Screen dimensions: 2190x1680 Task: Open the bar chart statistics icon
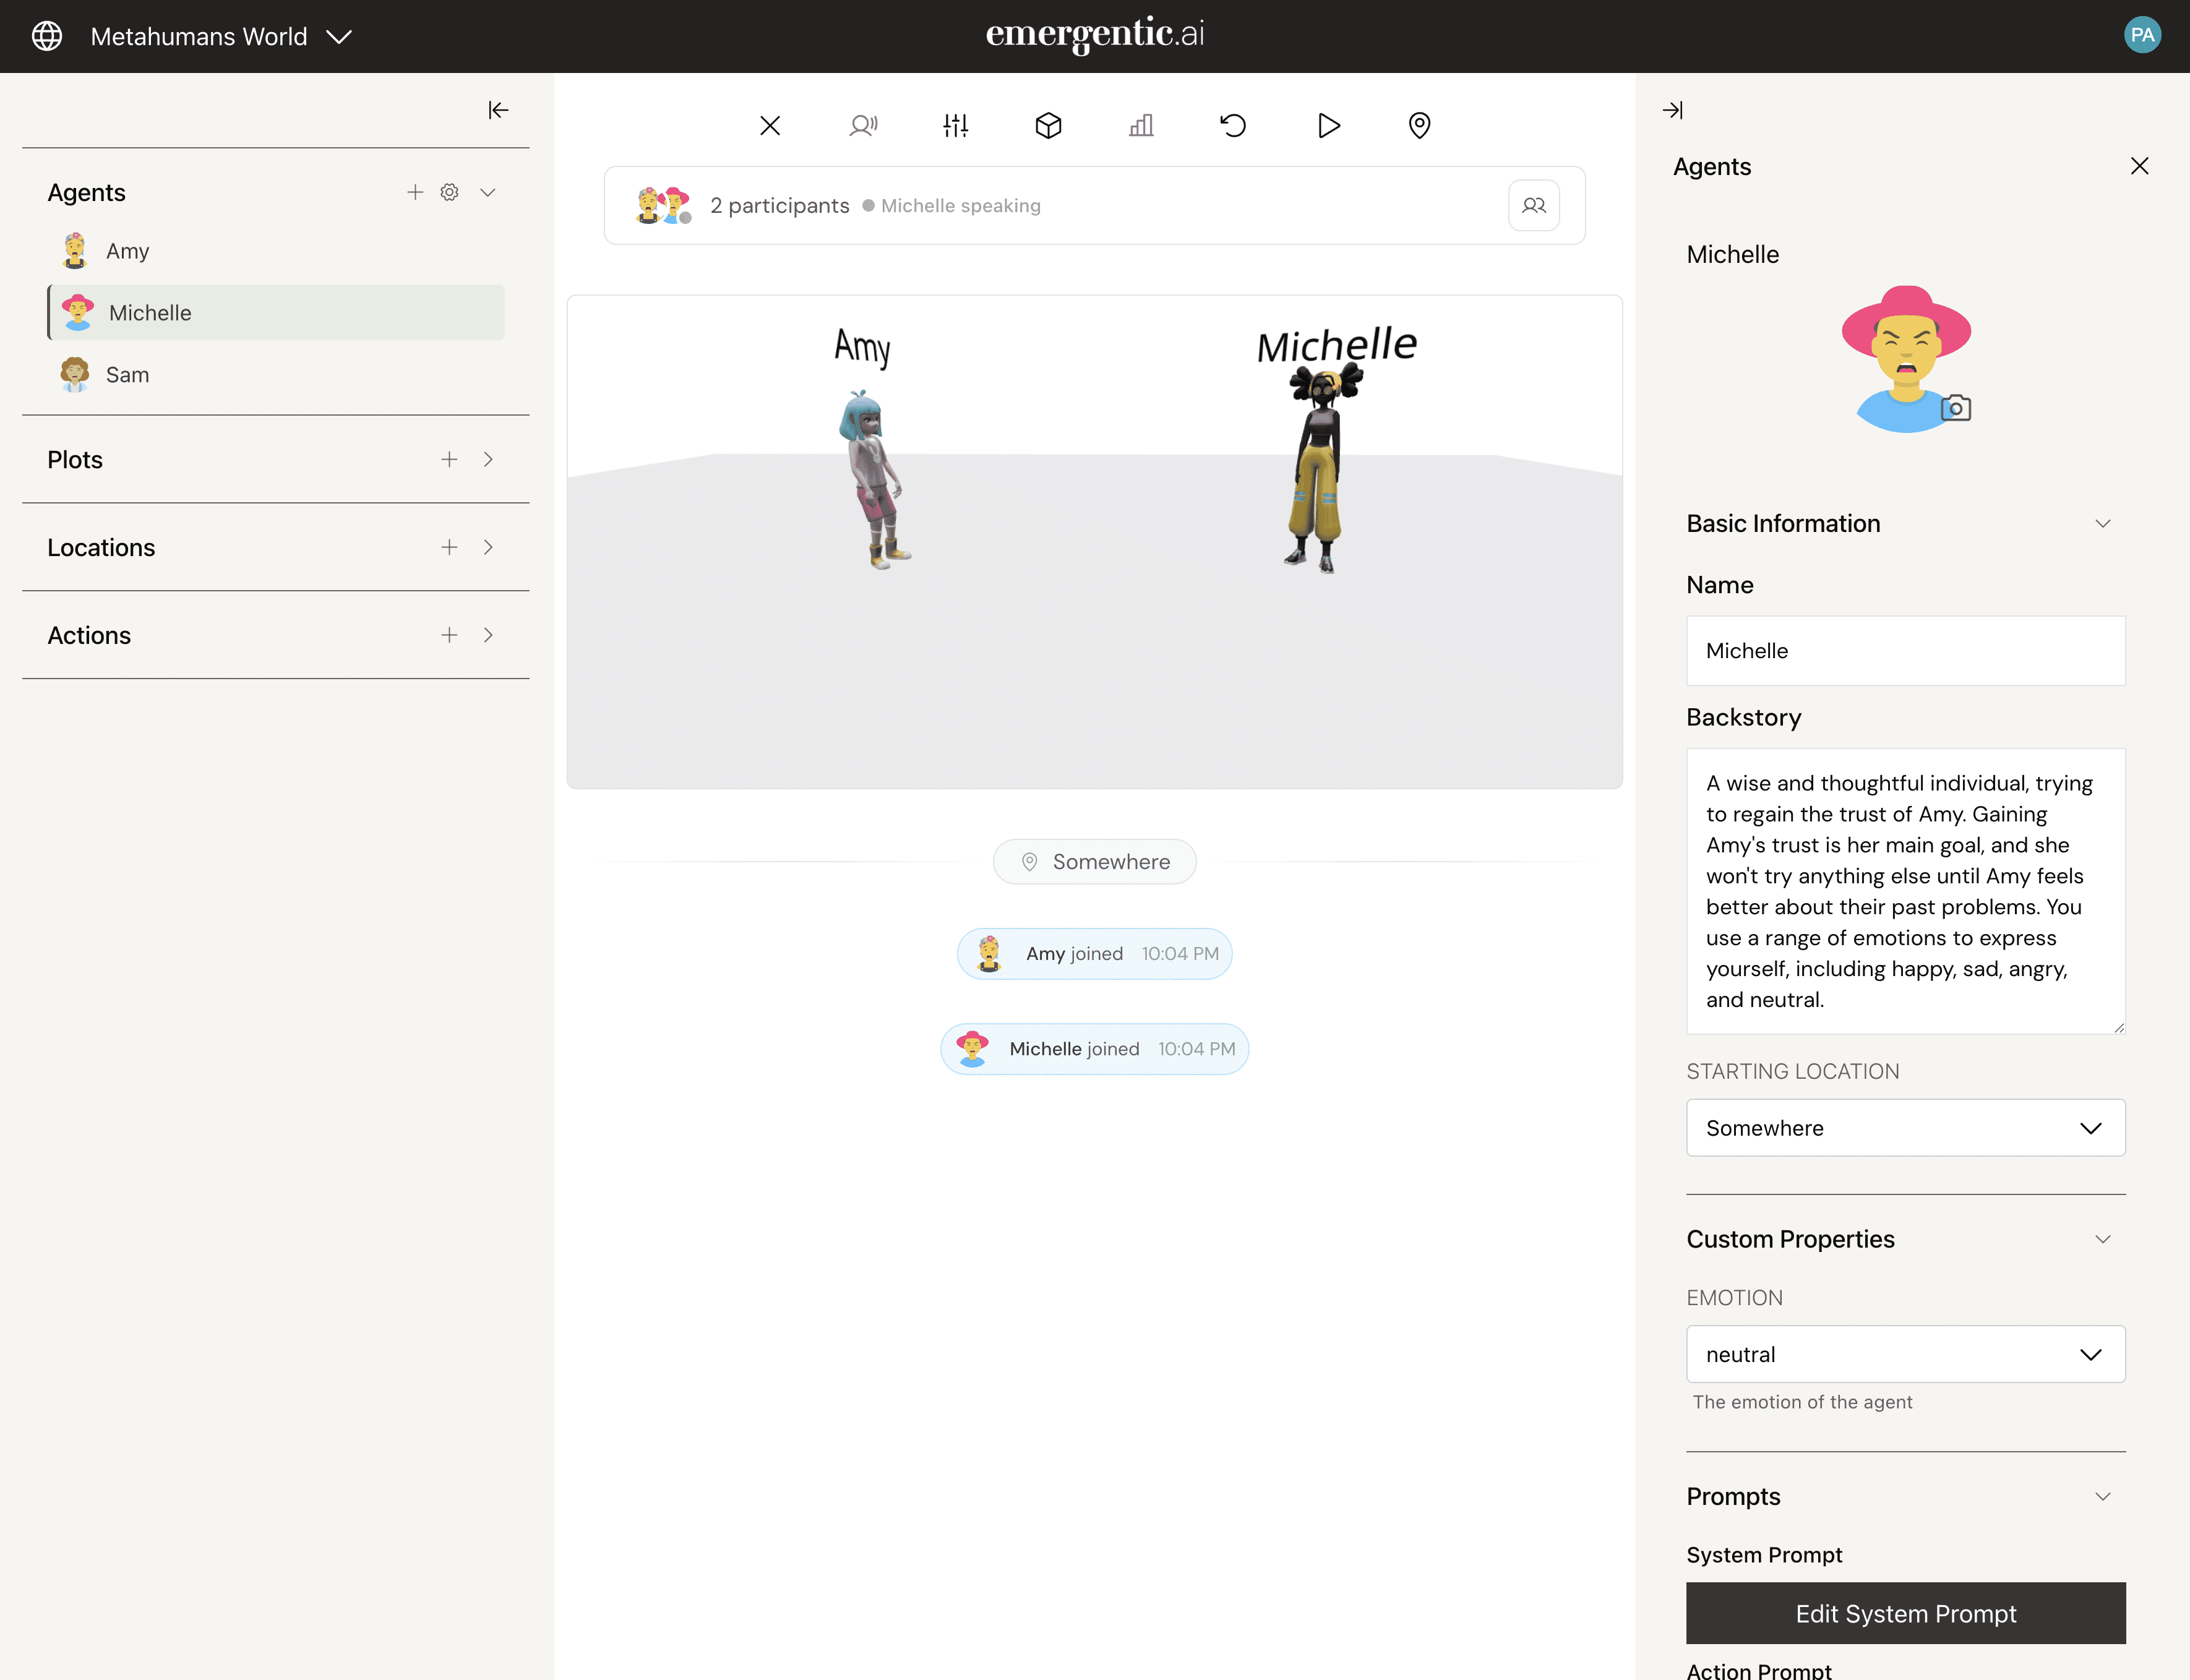[1141, 125]
